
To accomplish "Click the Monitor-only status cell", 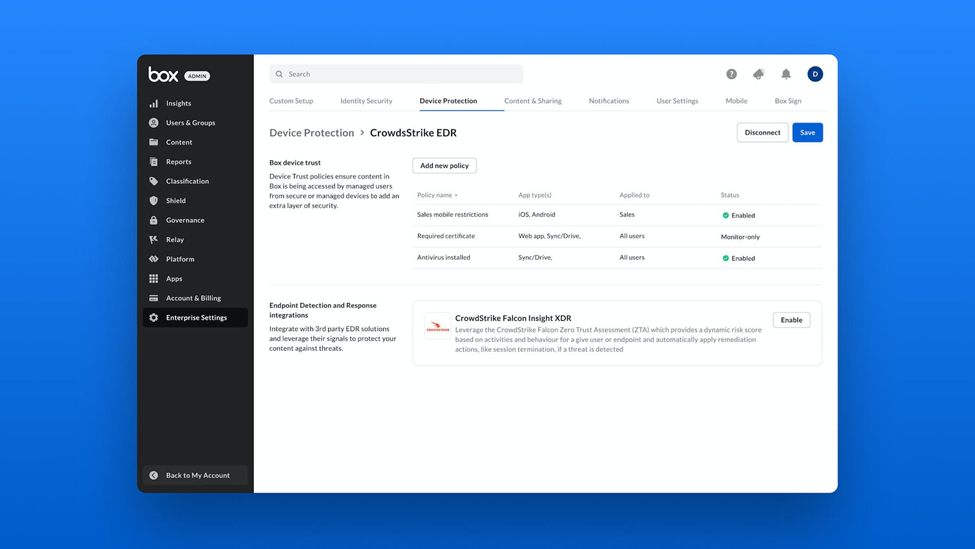I will coord(740,237).
